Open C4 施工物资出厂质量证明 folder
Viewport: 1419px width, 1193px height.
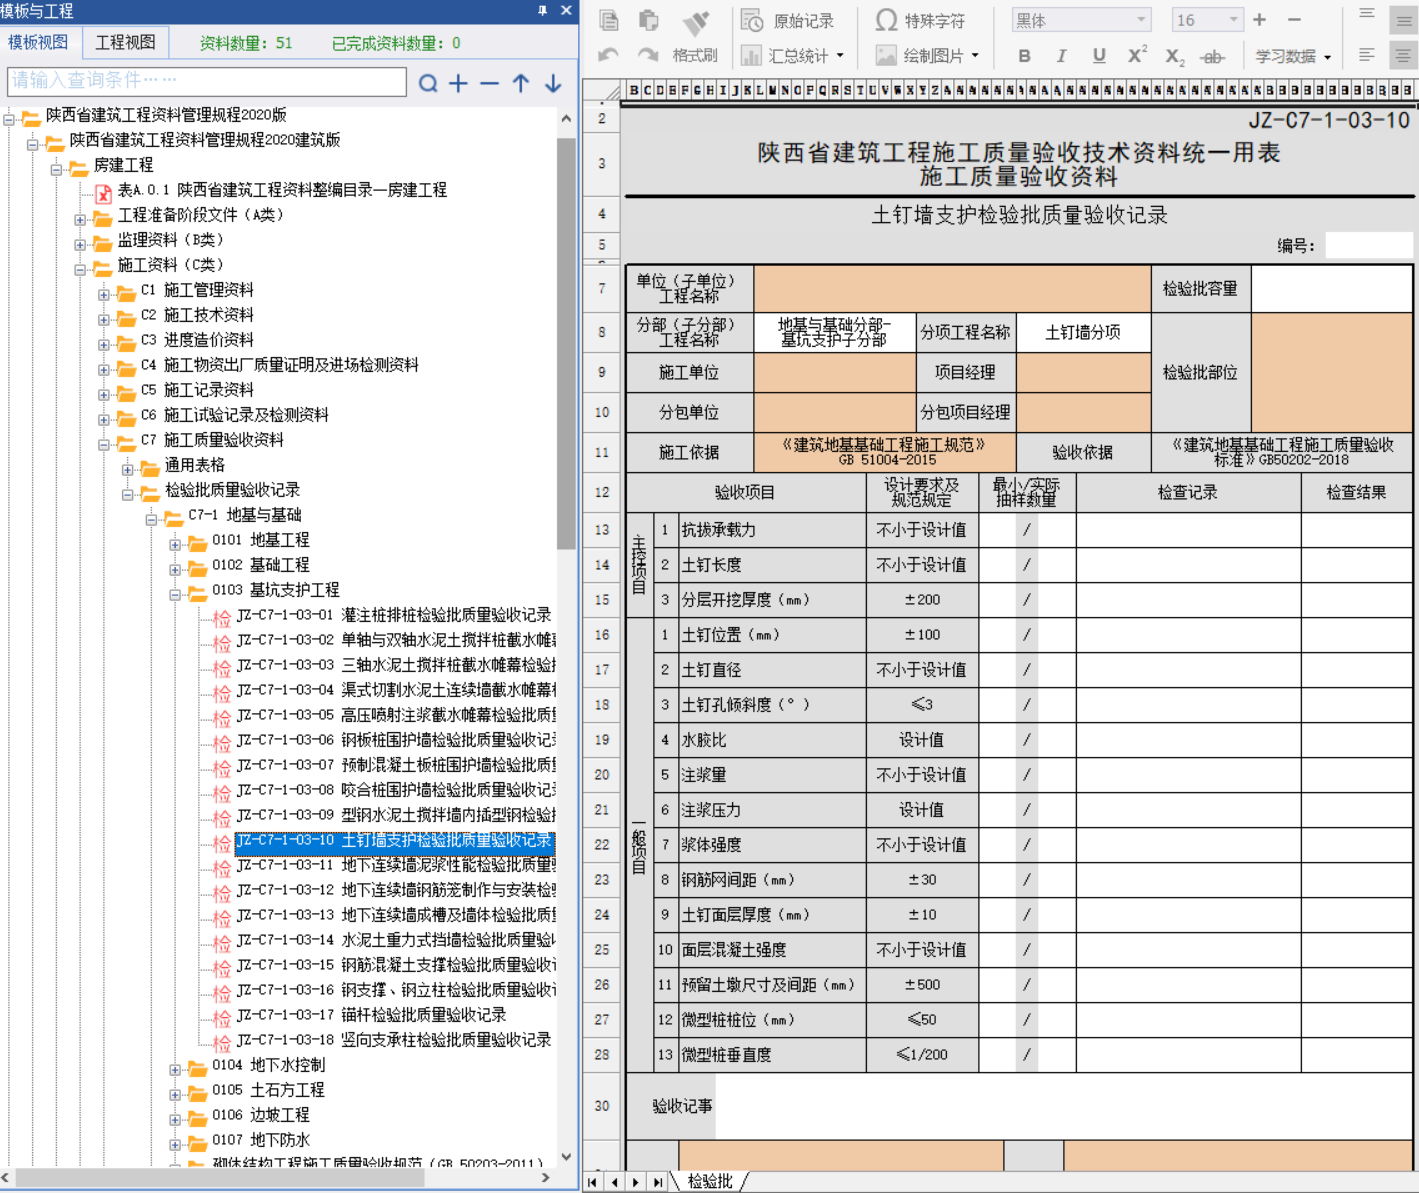[279, 365]
